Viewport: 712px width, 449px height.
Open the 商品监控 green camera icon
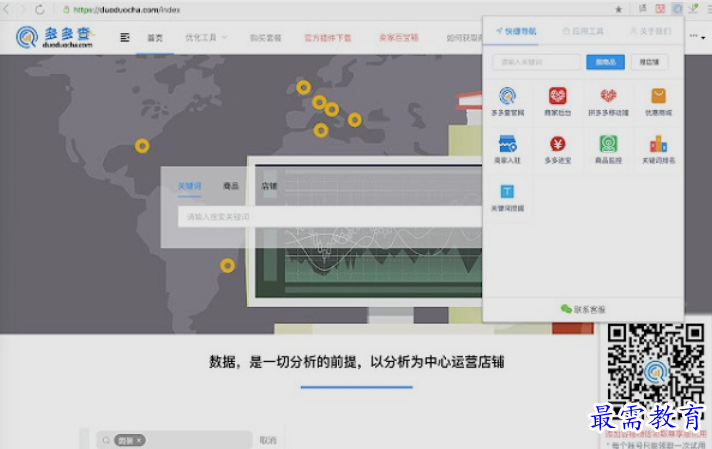coord(608,144)
